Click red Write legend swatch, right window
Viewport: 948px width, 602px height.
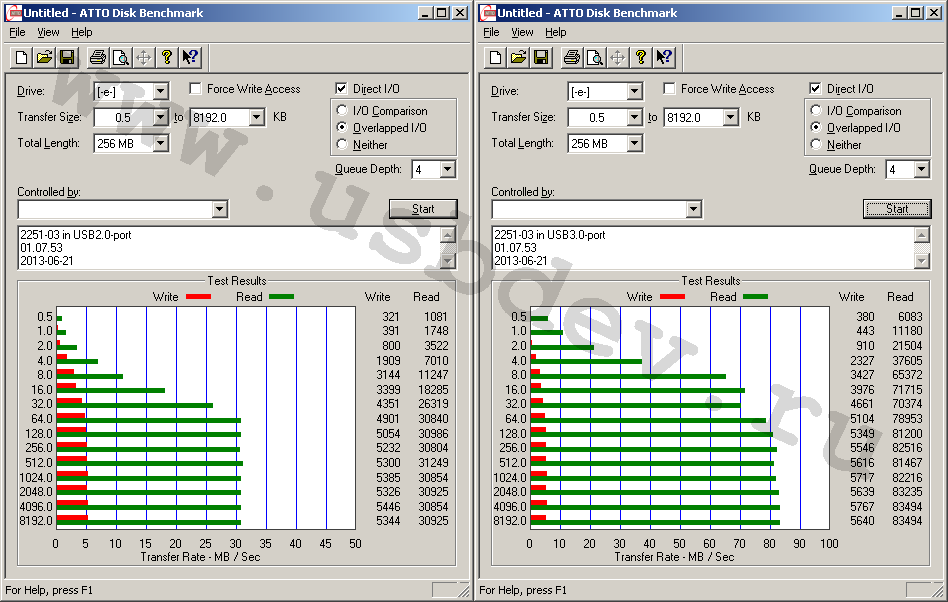672,297
